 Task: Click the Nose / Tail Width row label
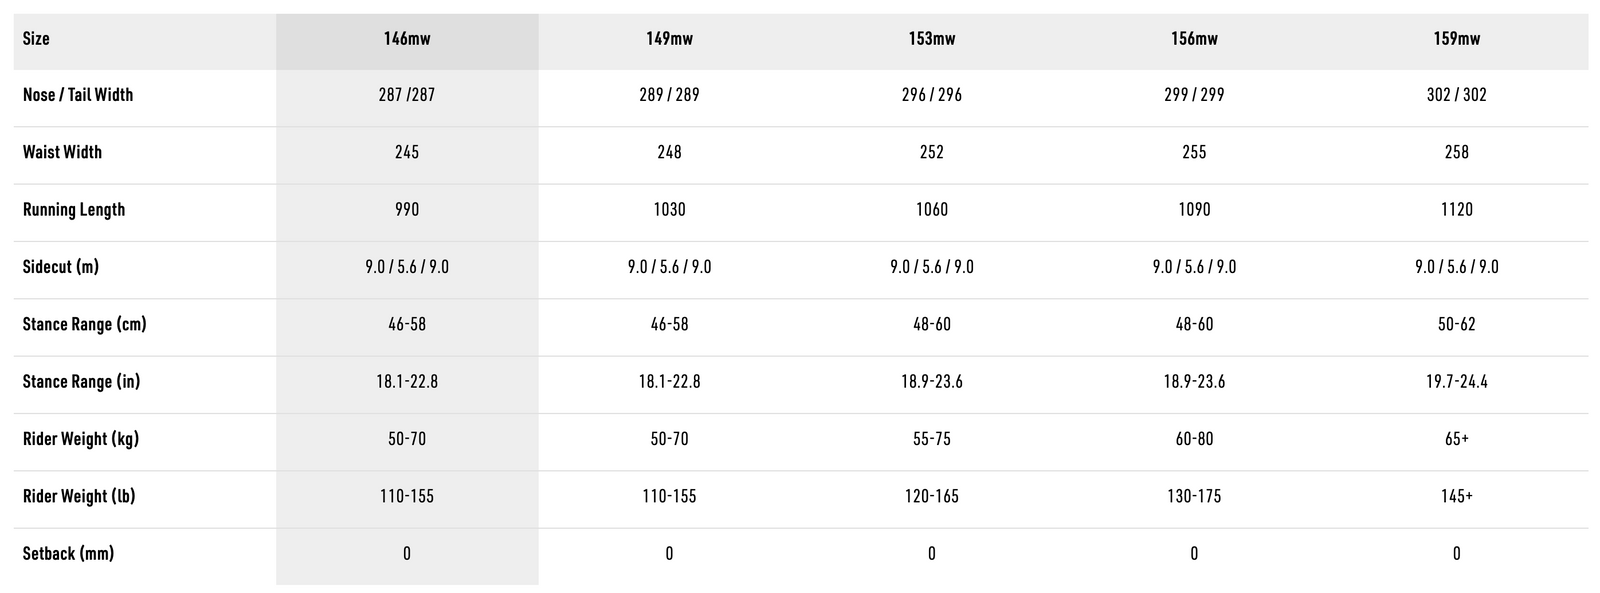pyautogui.click(x=78, y=95)
